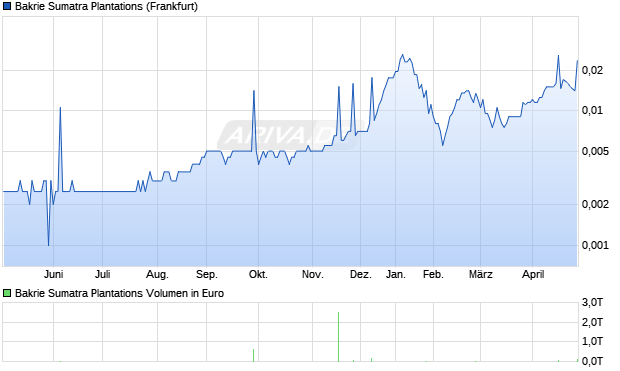
Task: Click the 'April' month axis label
Action: coord(533,274)
